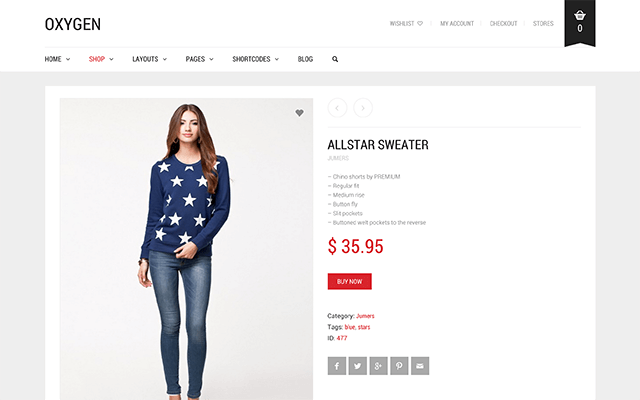Share product on Google Plus
Screen dimensions: 640x400
[378, 366]
